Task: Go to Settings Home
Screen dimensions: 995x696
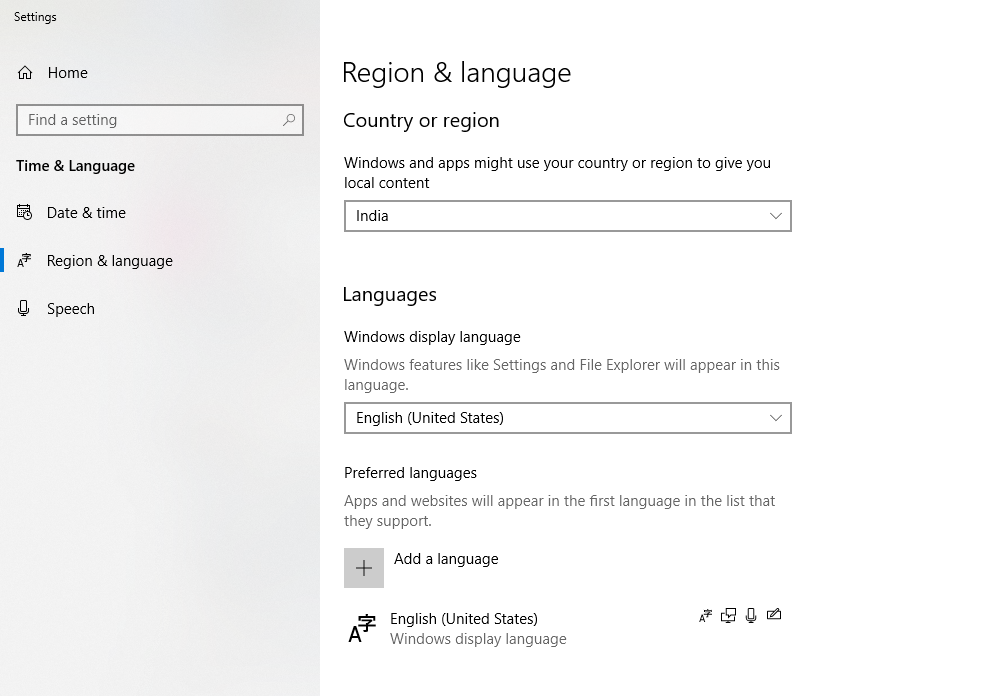Action: pyautogui.click(x=67, y=73)
